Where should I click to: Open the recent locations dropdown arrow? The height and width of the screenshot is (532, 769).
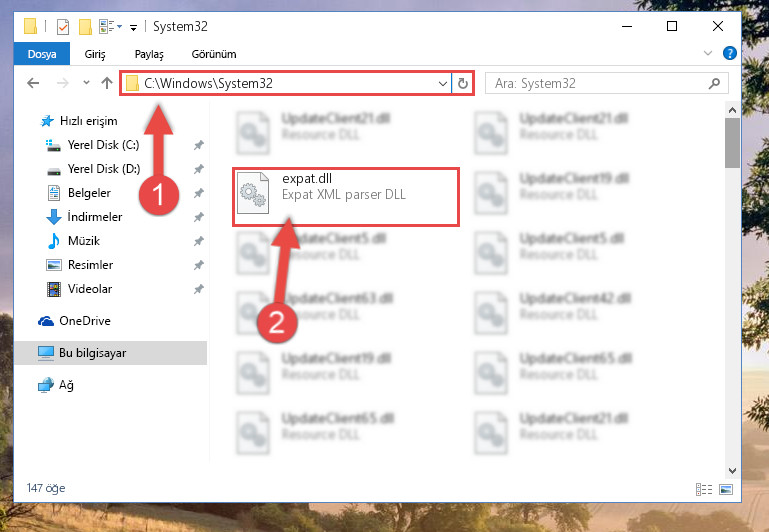(x=86, y=83)
